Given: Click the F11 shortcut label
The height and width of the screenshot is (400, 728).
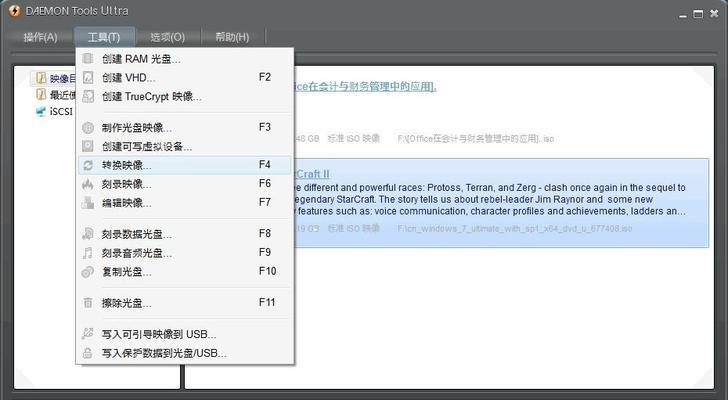Looking at the screenshot, I should [x=267, y=303].
